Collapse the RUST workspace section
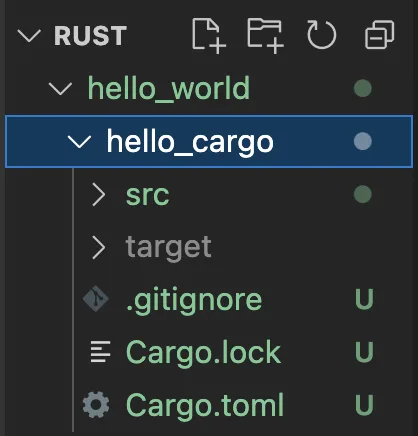418x436 pixels. click(29, 35)
